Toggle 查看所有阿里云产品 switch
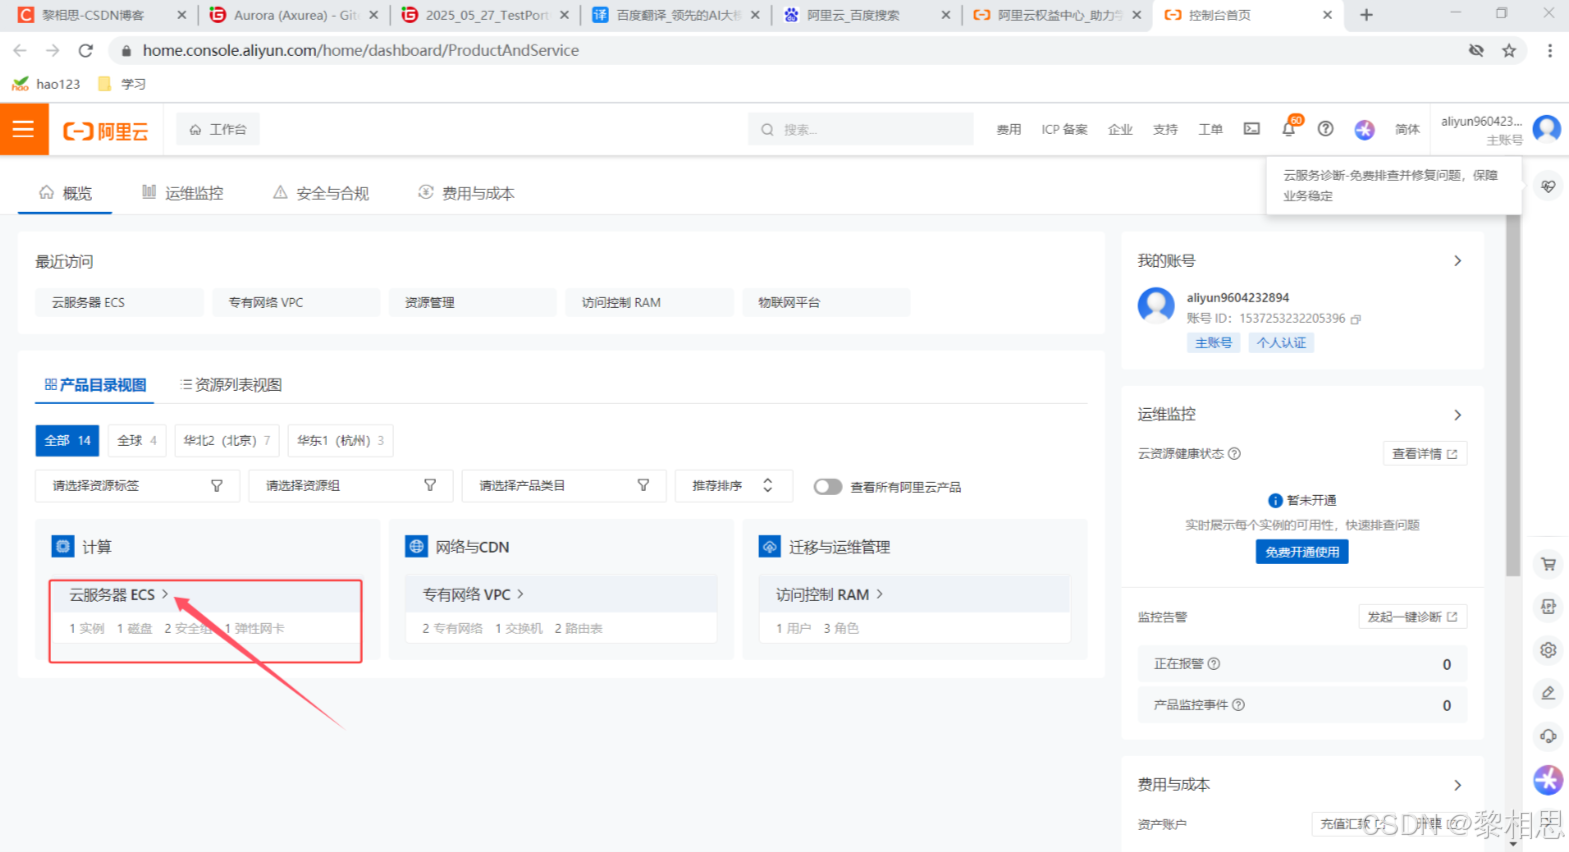Screen dimensions: 1569x852 827,487
